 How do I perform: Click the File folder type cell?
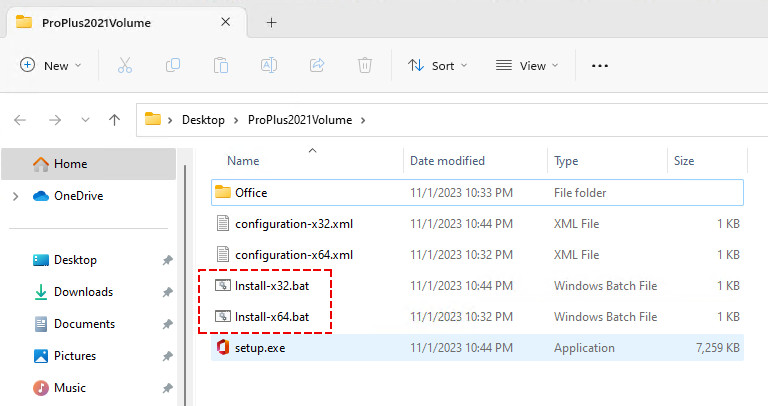click(x=580, y=192)
